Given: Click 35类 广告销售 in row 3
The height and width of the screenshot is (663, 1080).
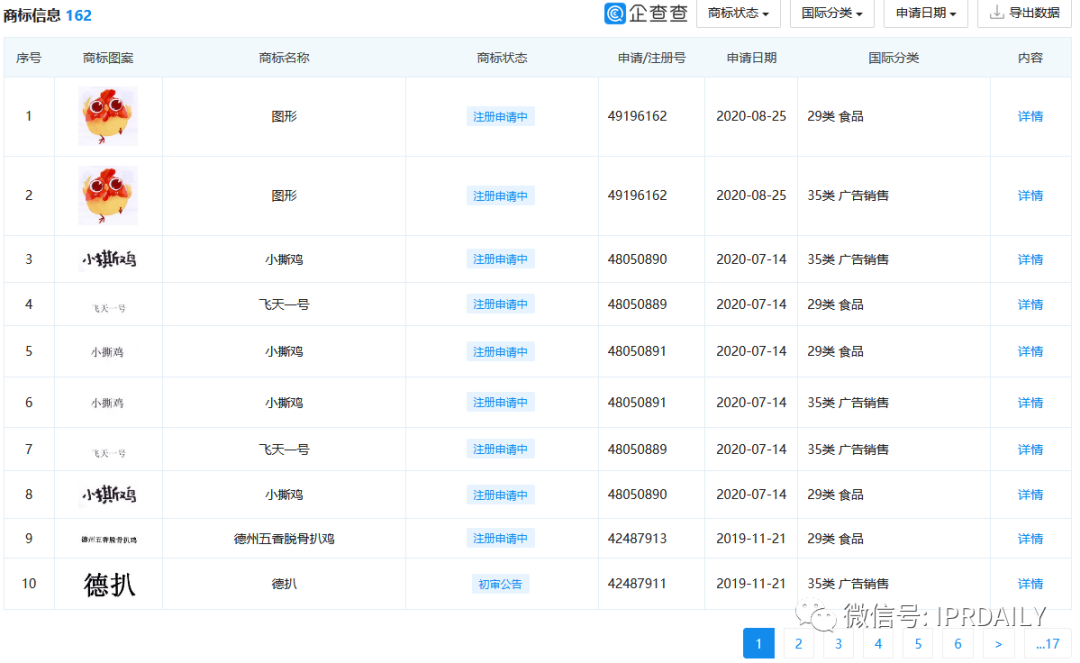Looking at the screenshot, I should [x=848, y=260].
